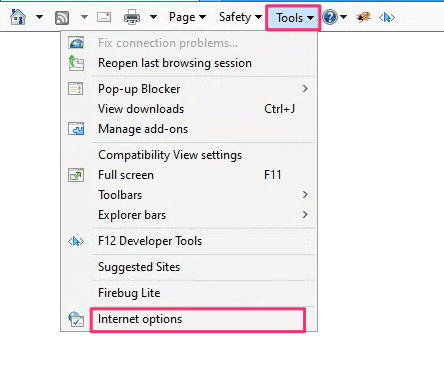Open the Page menu
The image size is (444, 366).
click(x=187, y=17)
